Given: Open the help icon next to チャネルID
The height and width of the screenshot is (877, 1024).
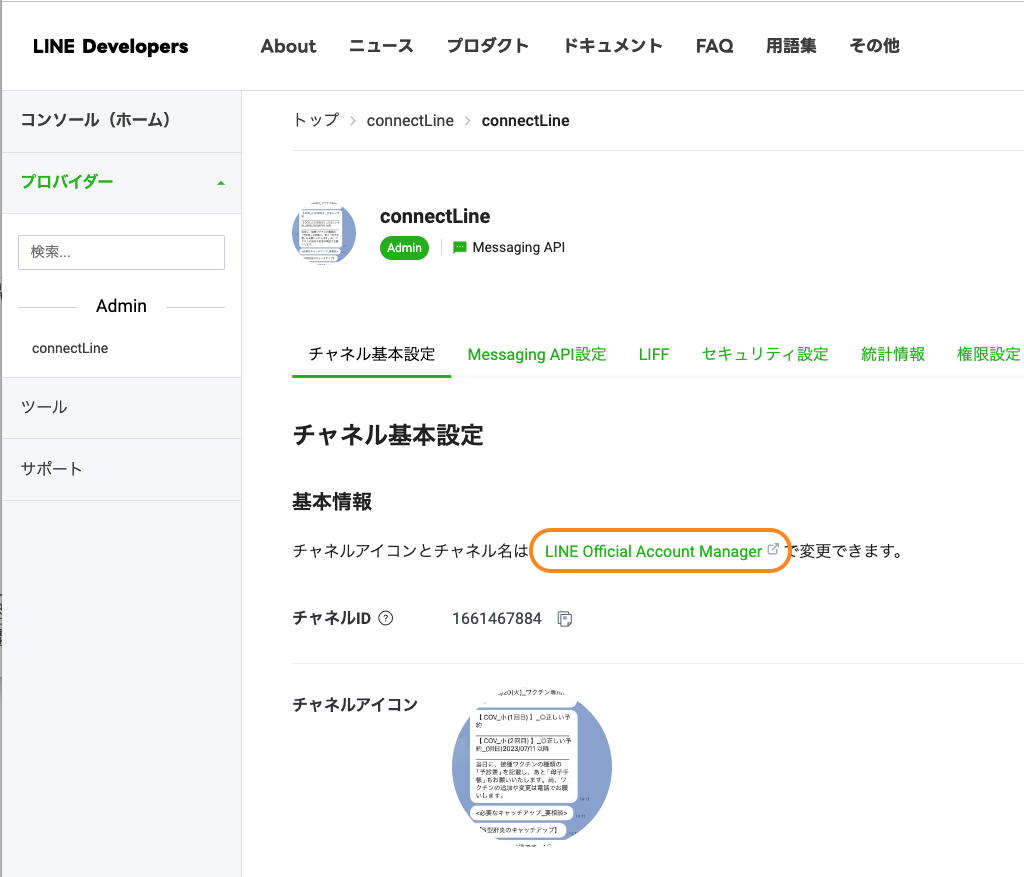Looking at the screenshot, I should (x=386, y=618).
